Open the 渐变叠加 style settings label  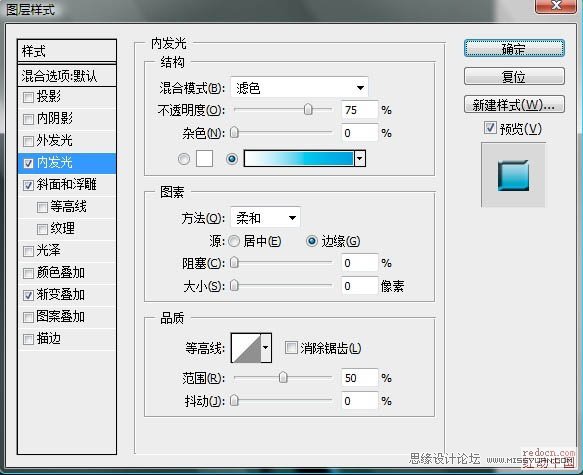[x=61, y=294]
